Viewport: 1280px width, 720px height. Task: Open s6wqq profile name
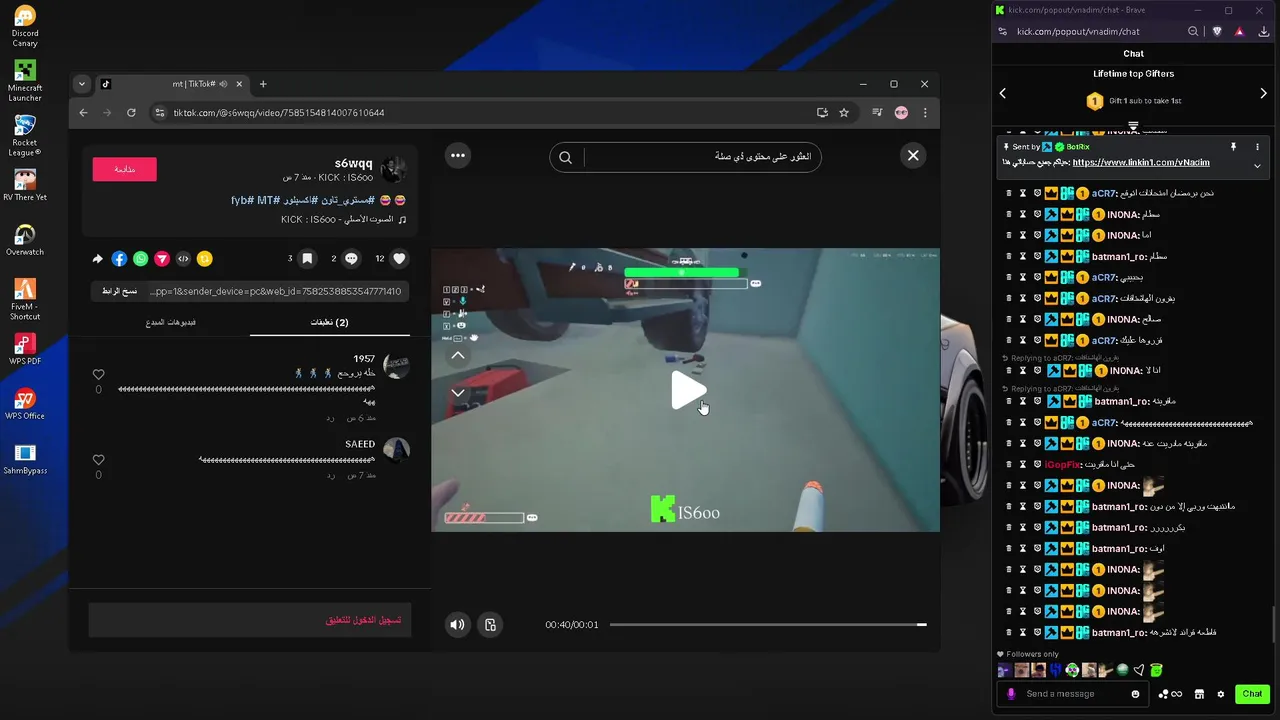(x=353, y=163)
